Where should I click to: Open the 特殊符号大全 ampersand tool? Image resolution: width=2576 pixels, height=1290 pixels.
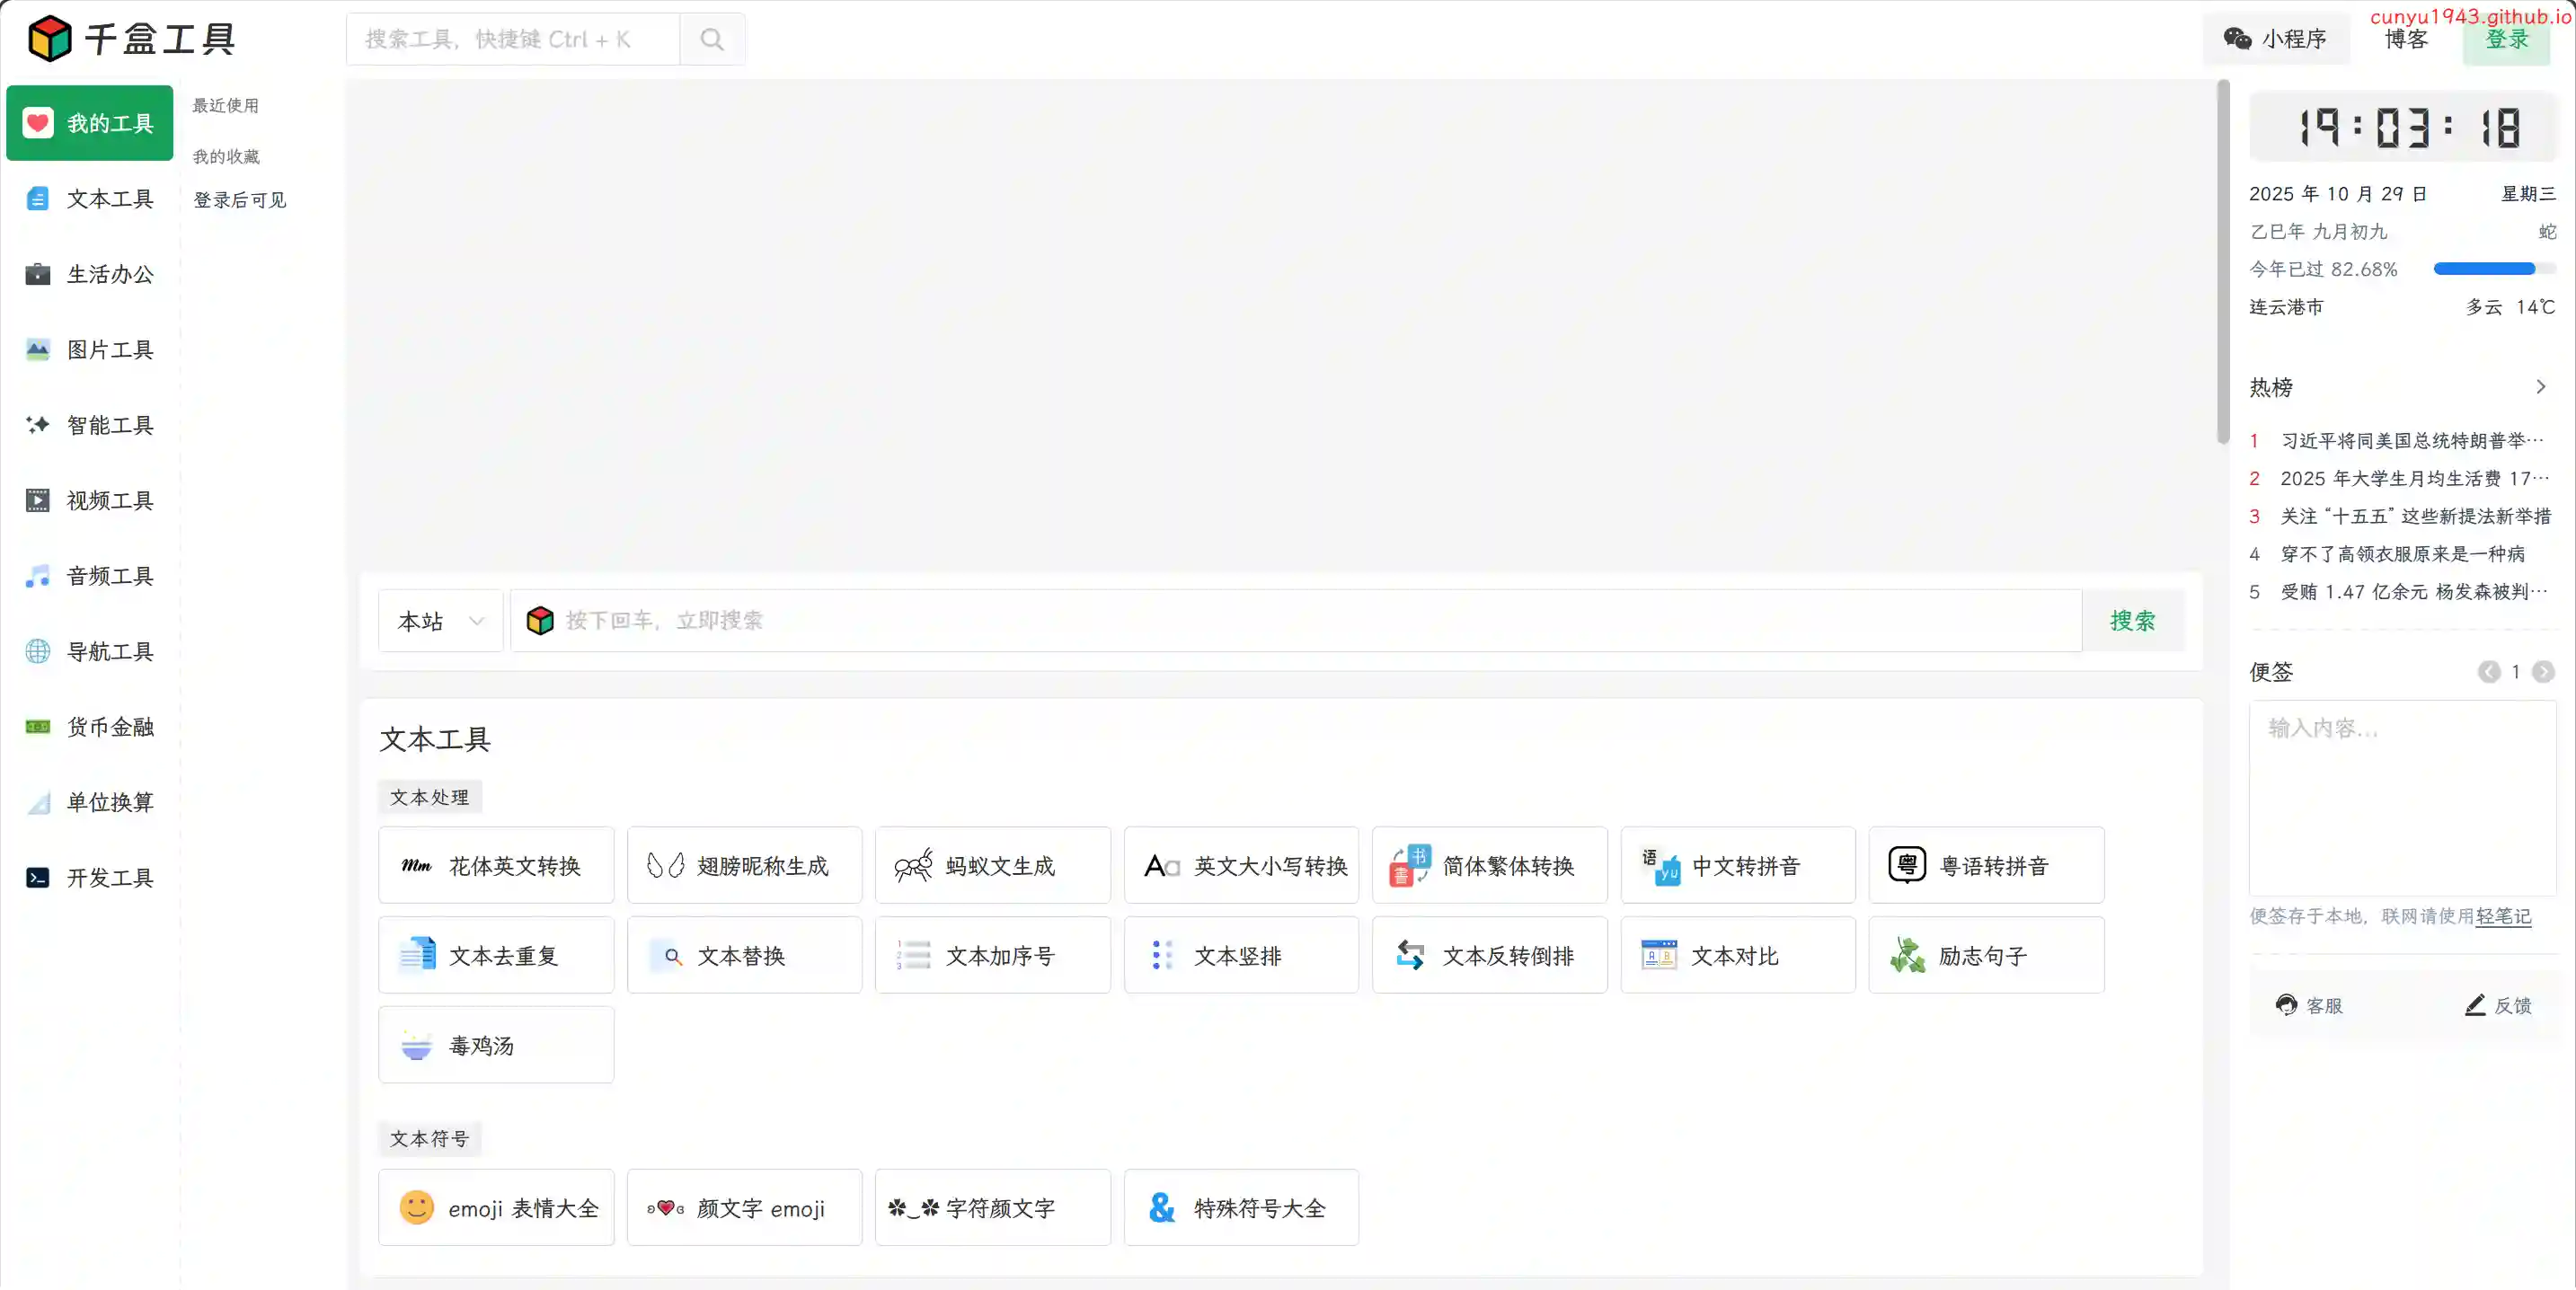pos(1162,1208)
